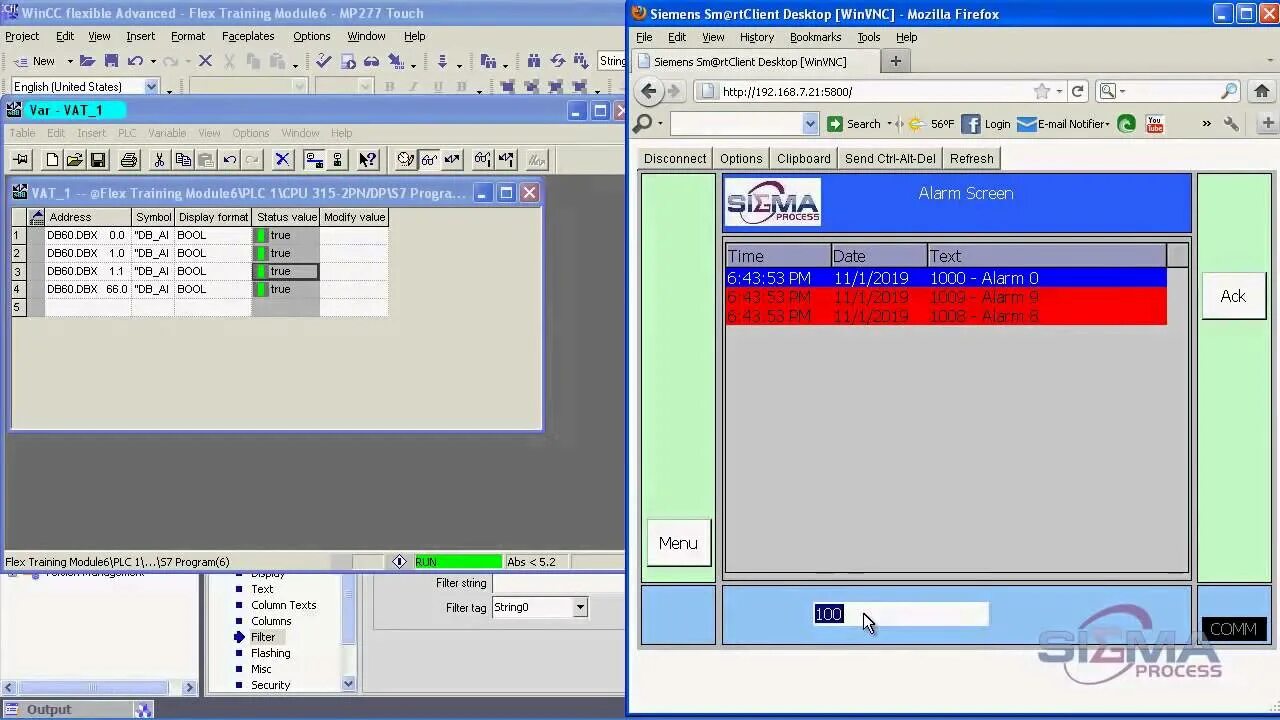Open History menu in Firefox
This screenshot has width=1280, height=720.
tap(756, 37)
